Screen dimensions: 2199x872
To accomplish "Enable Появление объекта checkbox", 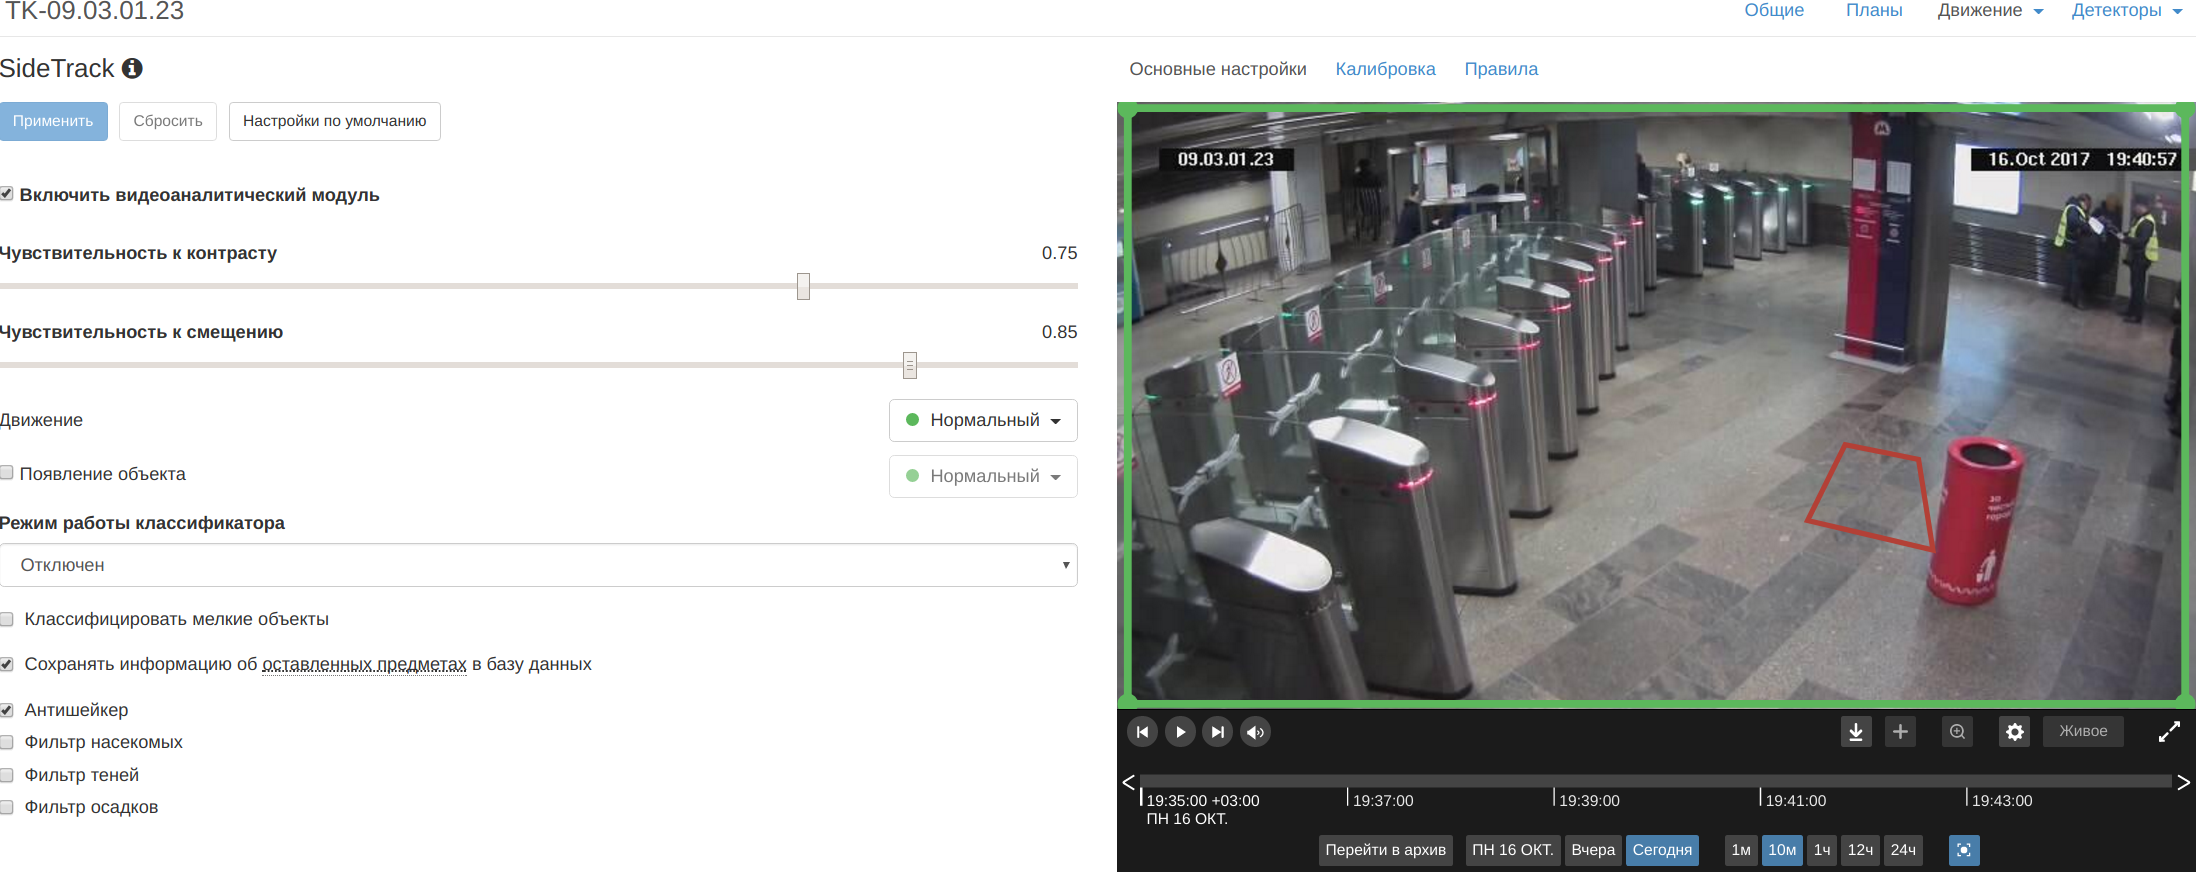I will click(x=7, y=473).
